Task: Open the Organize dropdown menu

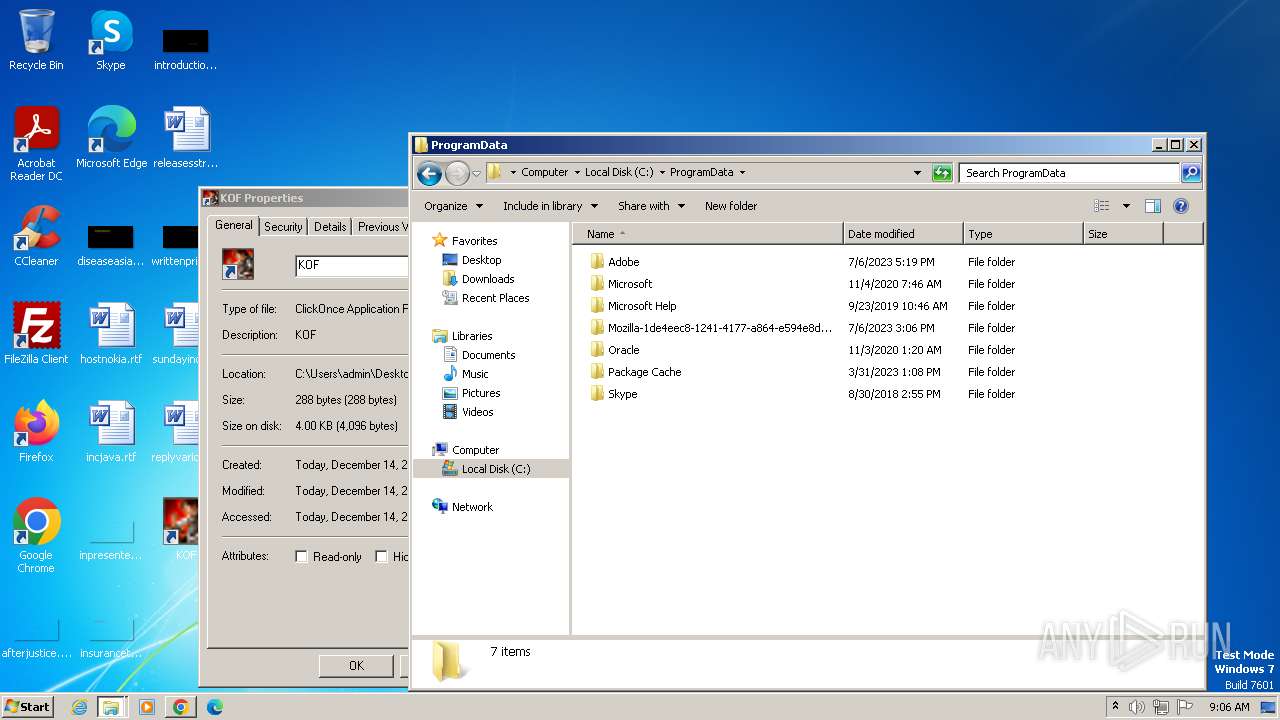Action: (x=453, y=206)
